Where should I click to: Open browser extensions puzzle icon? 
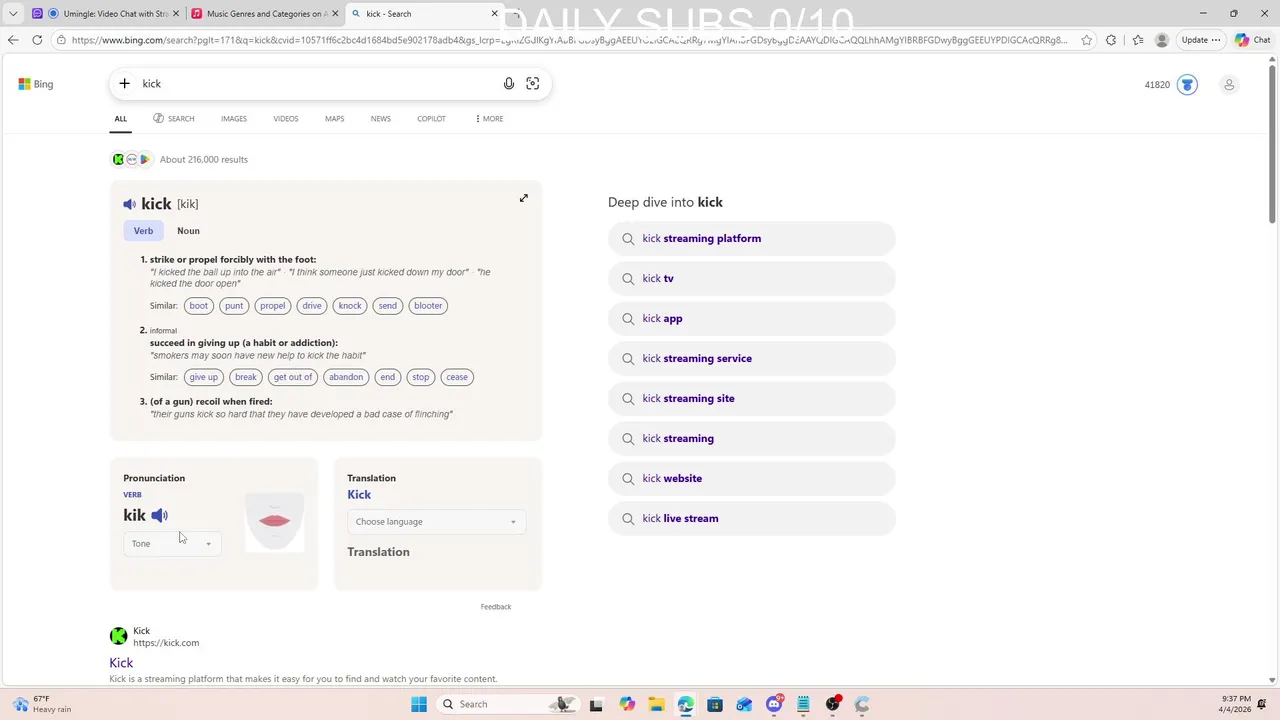[x=1111, y=40]
